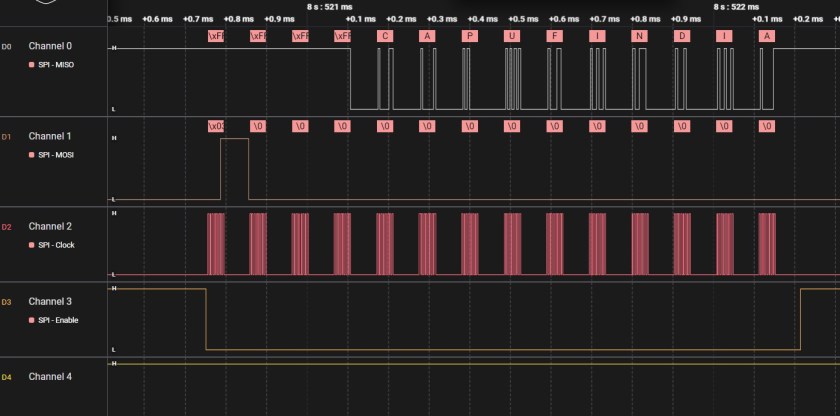
Task: Click the D4 channel tag
Action: 6,377
